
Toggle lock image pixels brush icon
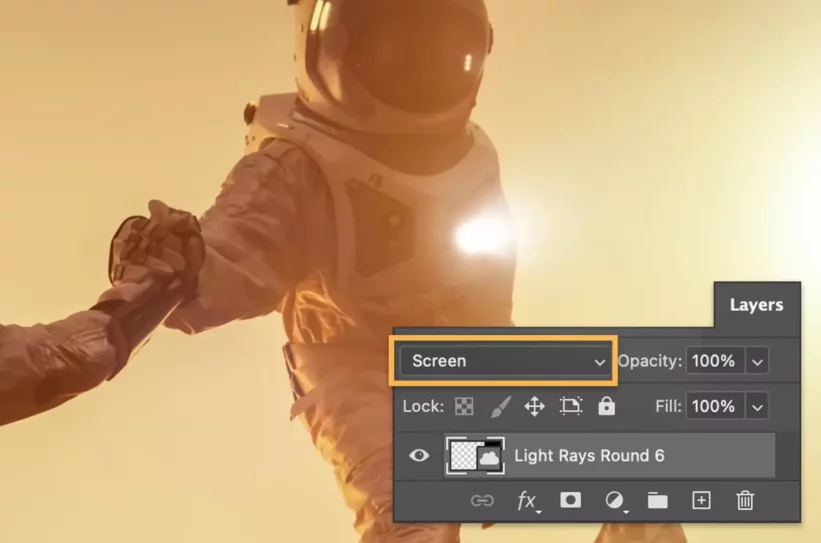tap(500, 406)
